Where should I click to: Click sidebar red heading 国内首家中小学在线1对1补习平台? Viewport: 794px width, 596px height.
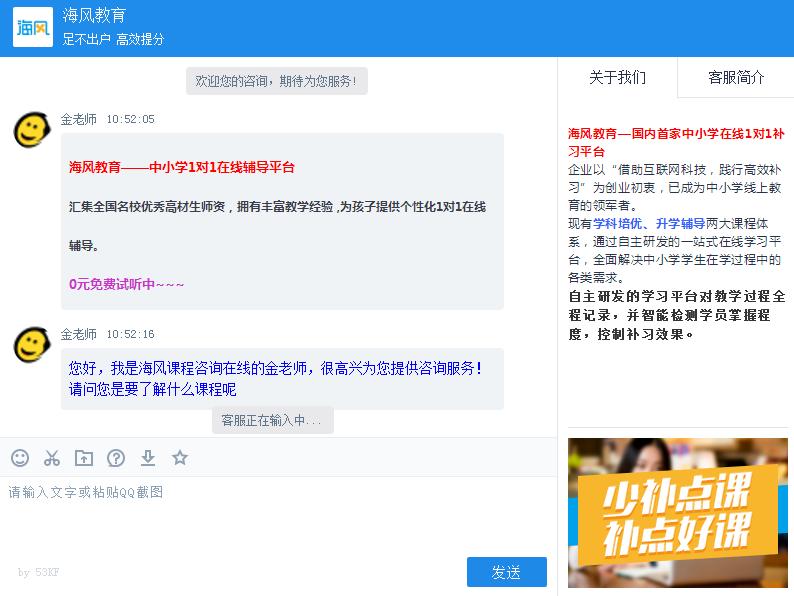click(676, 142)
